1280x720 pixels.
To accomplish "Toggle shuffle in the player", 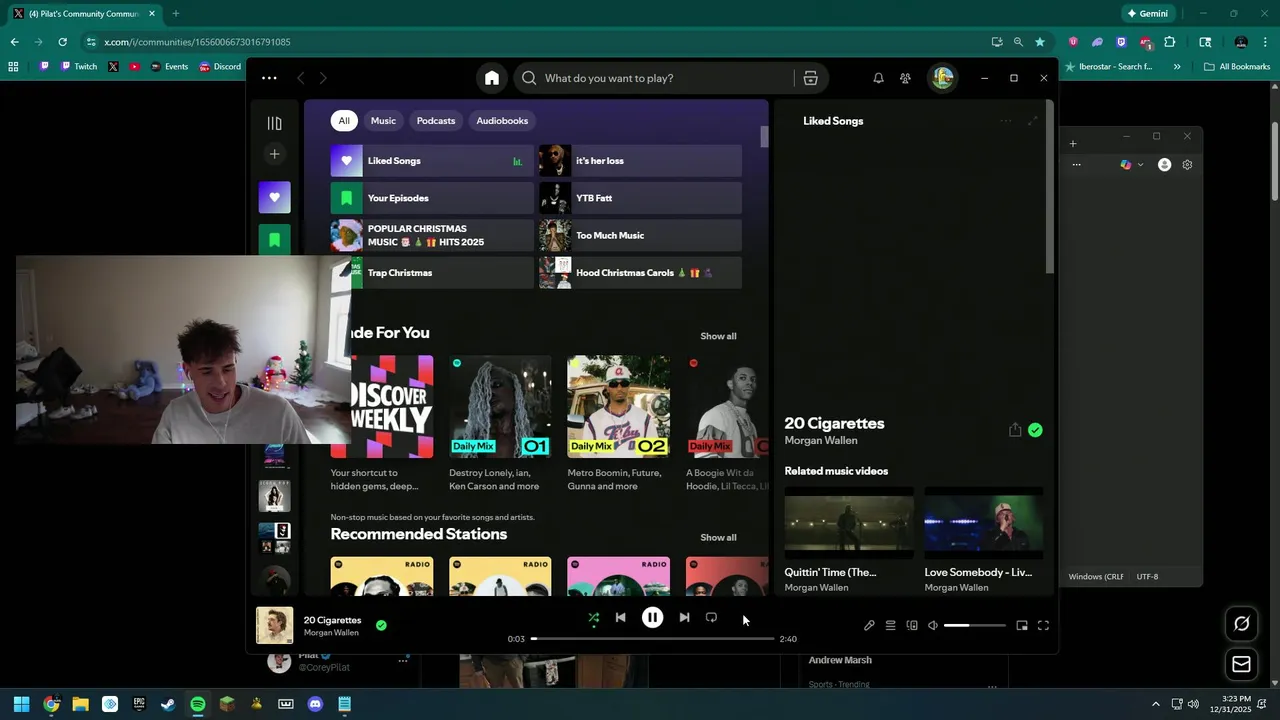I will (x=594, y=618).
